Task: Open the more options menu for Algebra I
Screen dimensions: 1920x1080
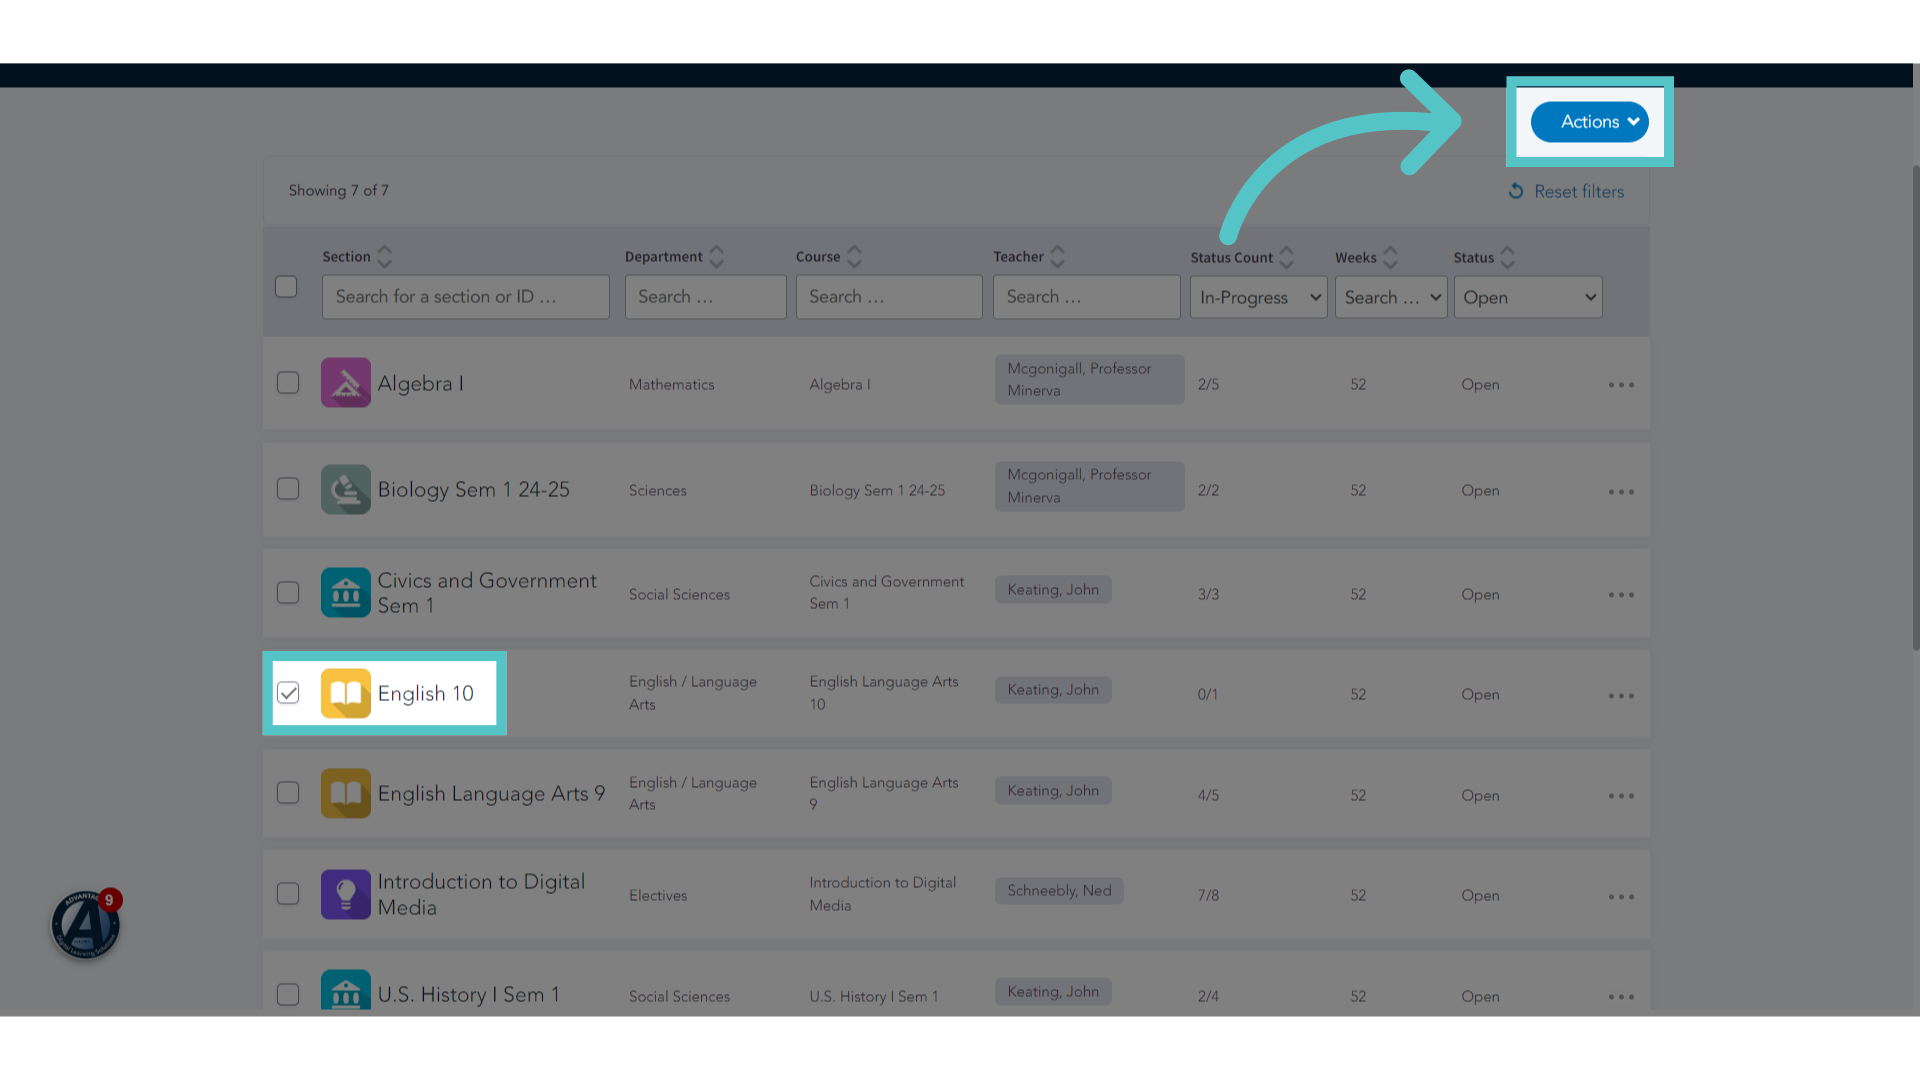Action: point(1621,385)
